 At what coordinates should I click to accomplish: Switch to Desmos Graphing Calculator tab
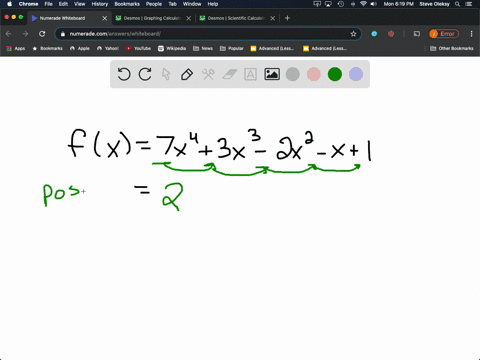[x=152, y=18]
